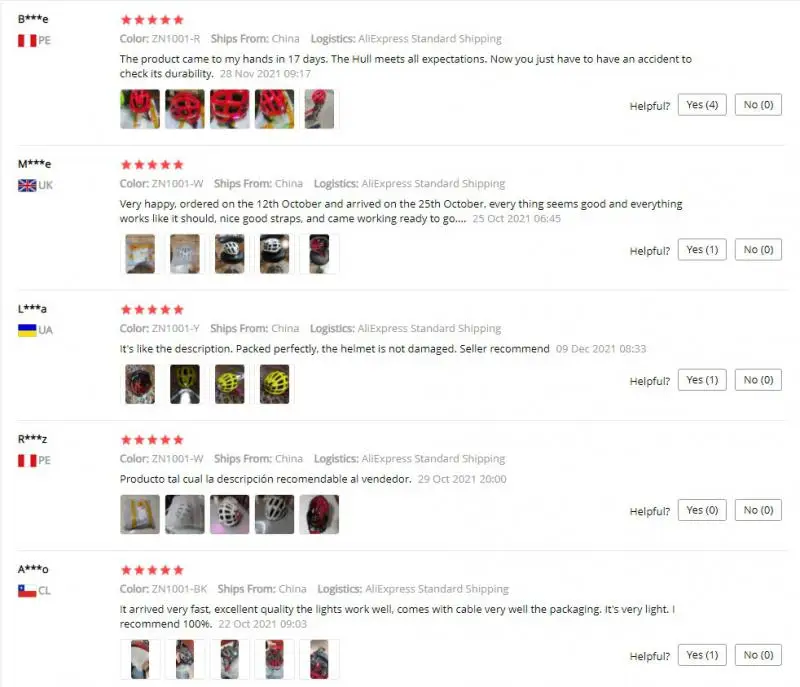Screen dimensions: 800x687
Task: Open first package photo in M***e's review
Action: tap(140, 254)
